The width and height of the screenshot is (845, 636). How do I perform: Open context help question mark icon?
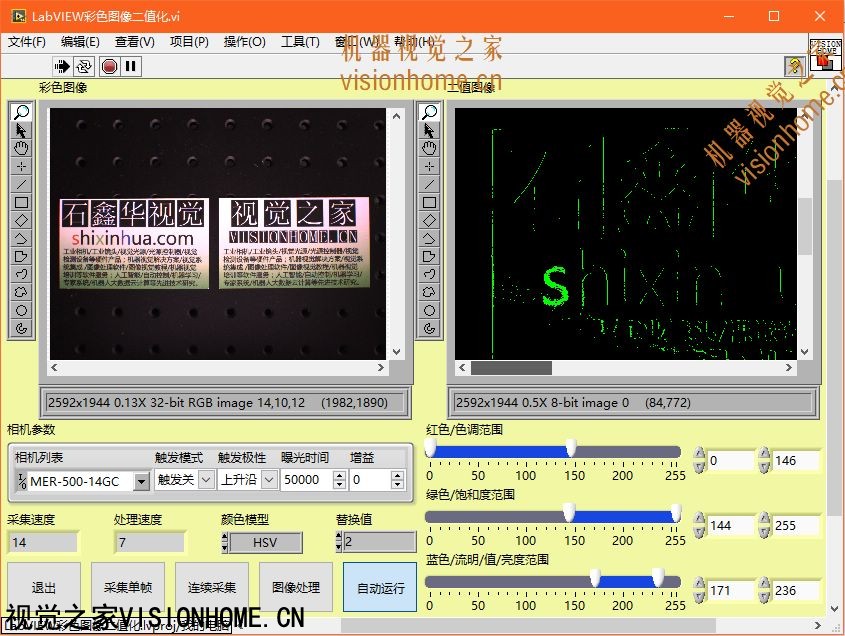[x=794, y=66]
